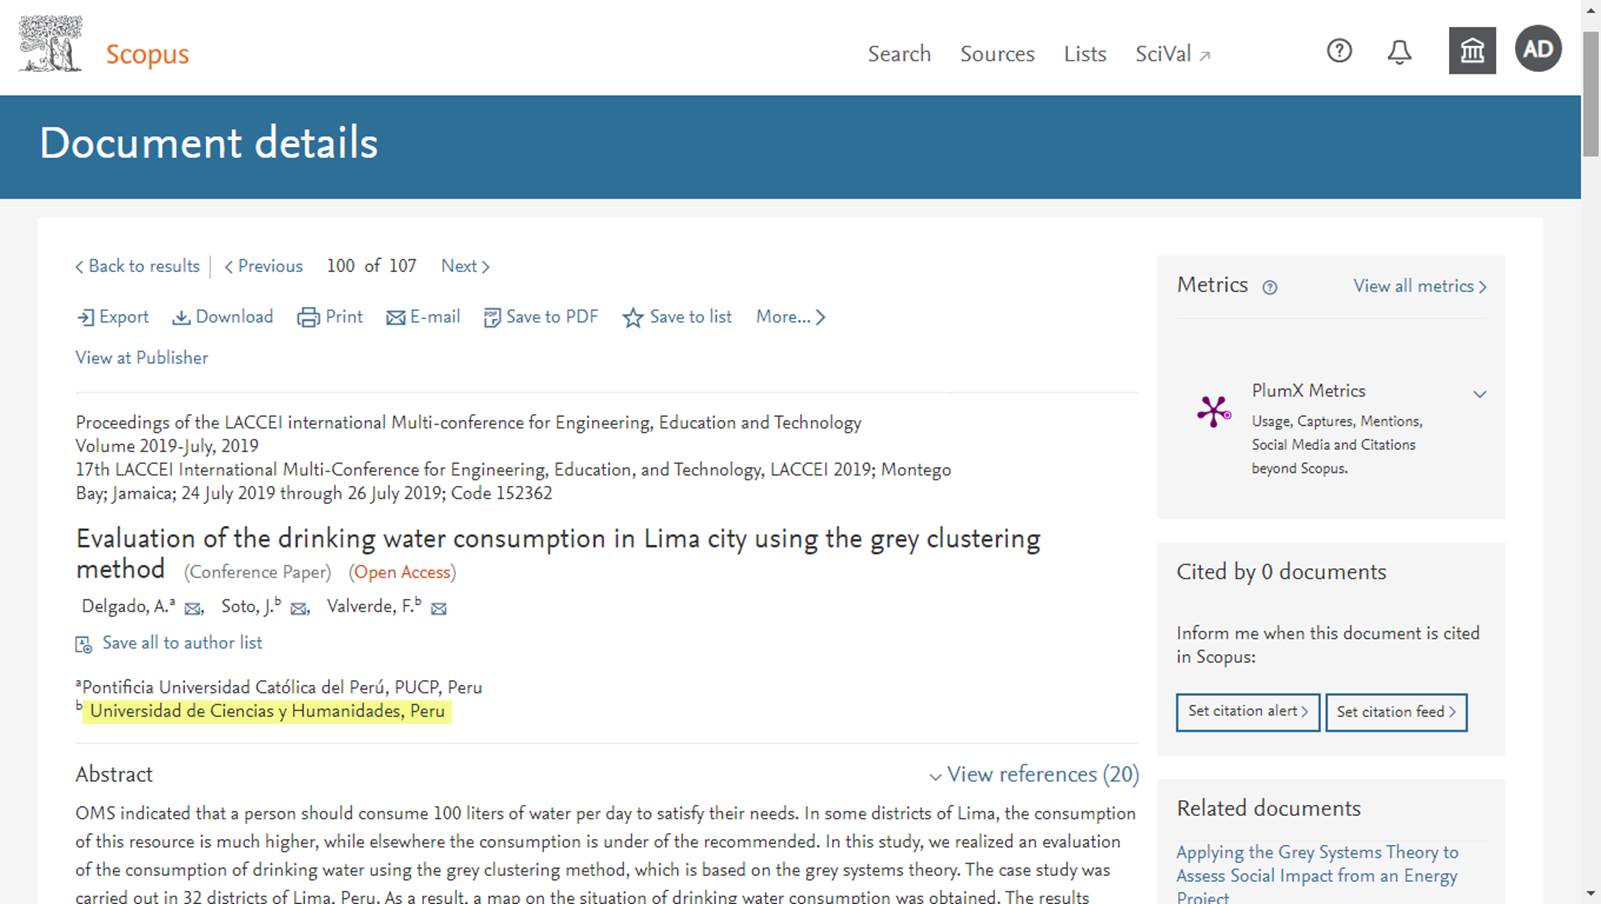Screen dimensions: 1601x904
Task: Click the Set citation alert button
Action: (x=1248, y=712)
